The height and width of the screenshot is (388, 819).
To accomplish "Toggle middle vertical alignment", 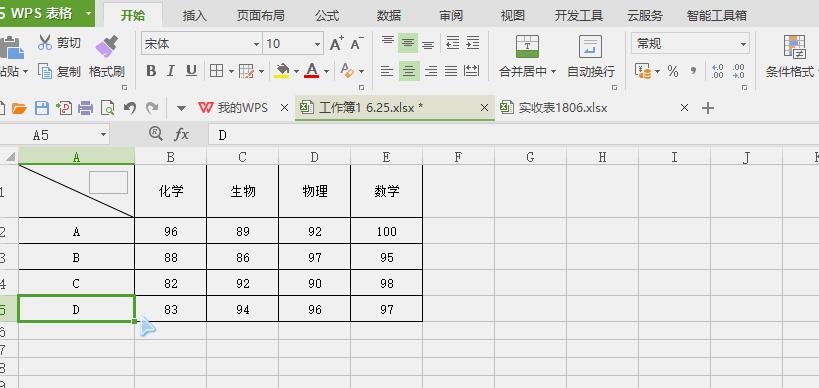I will pos(408,43).
